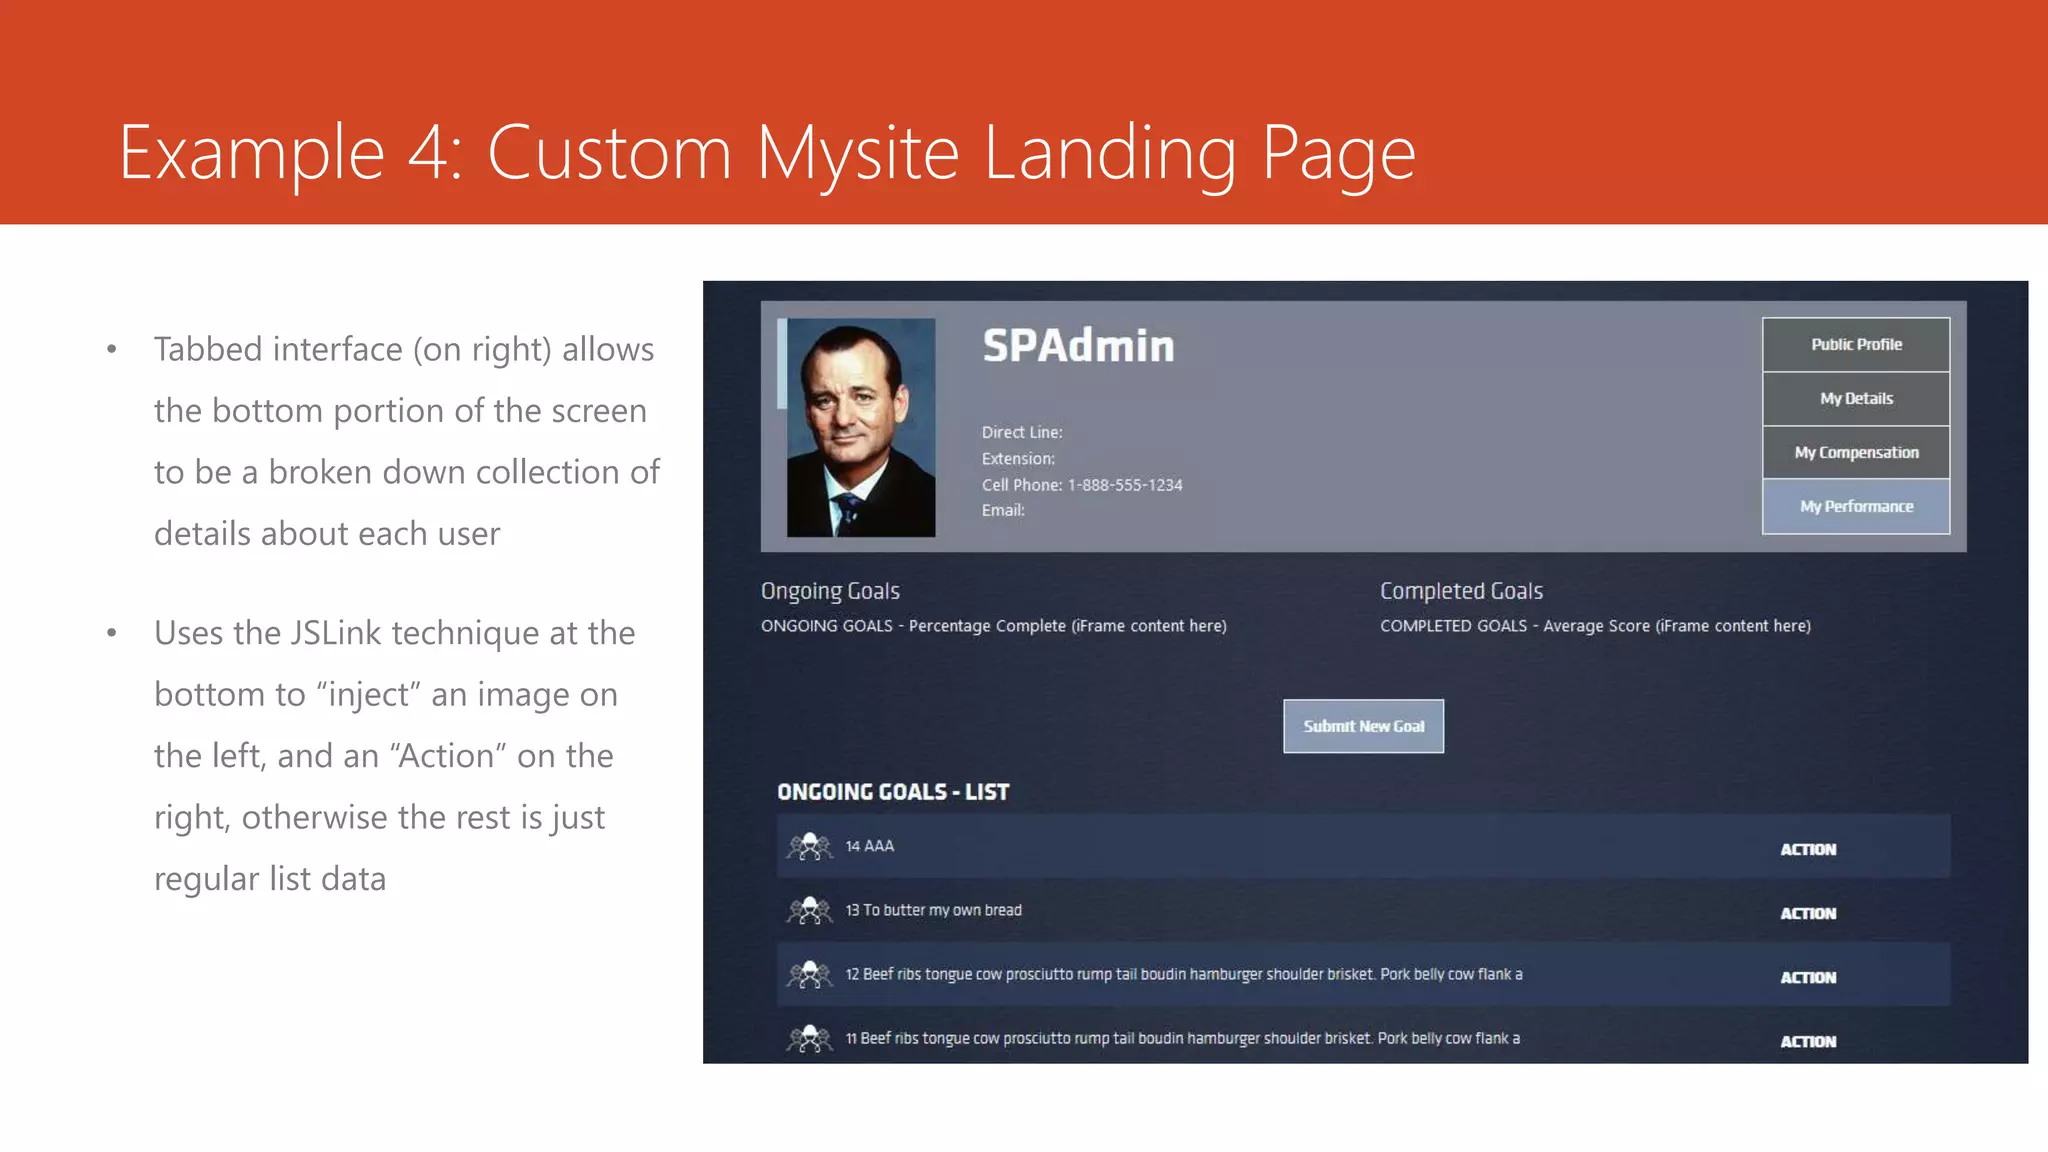Click the SPAdmin name heading
The image size is (2048, 1152).
pyautogui.click(x=1077, y=346)
